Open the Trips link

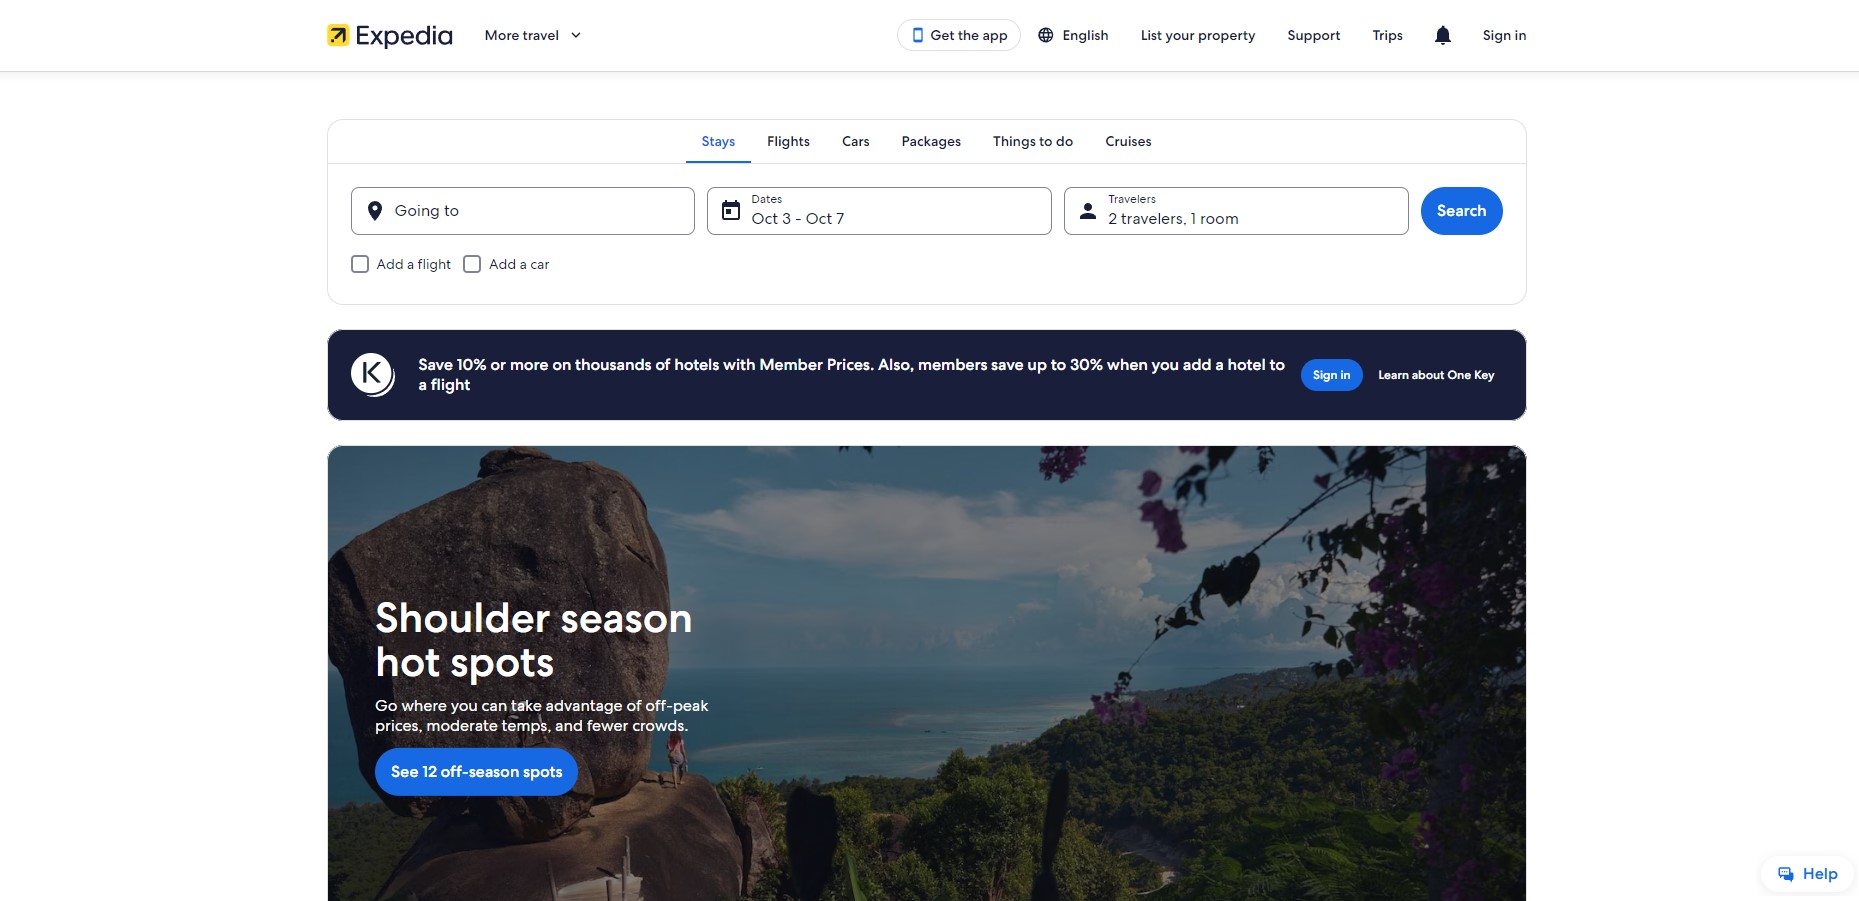1387,35
